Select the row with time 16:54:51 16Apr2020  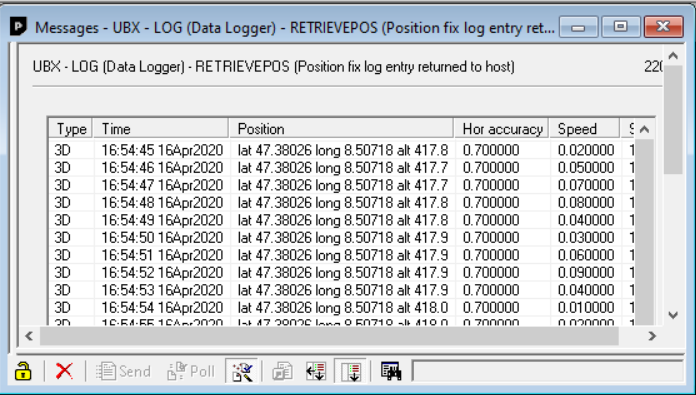click(342, 255)
